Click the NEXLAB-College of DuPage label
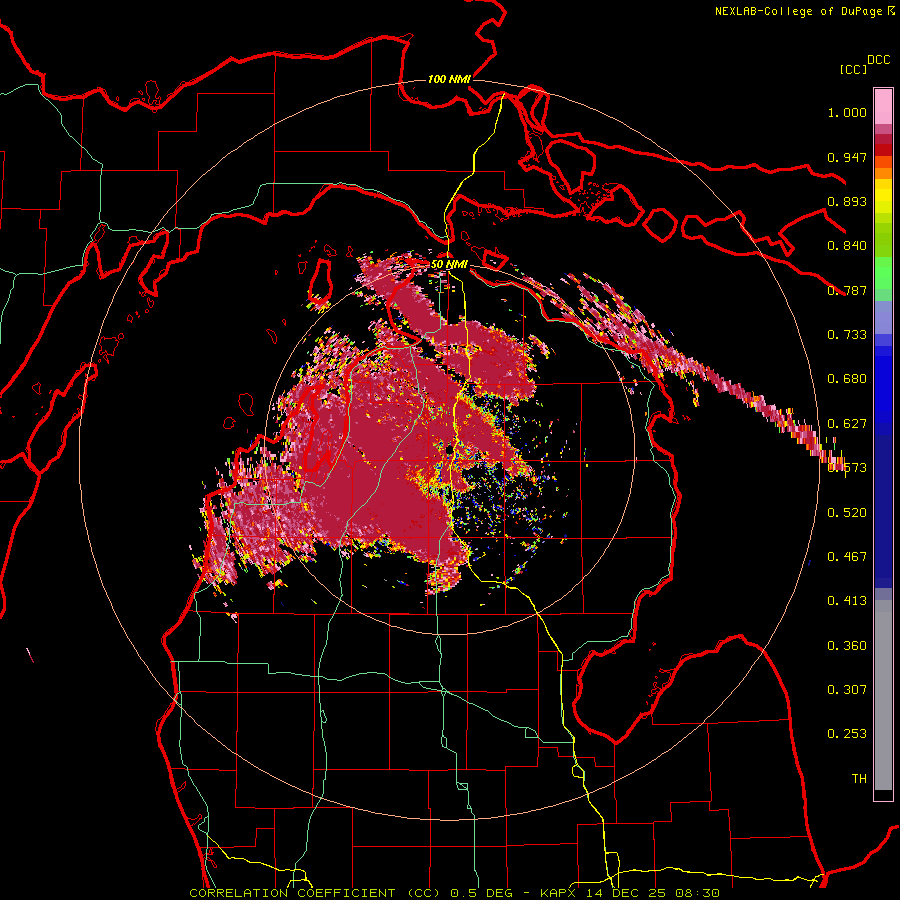This screenshot has width=900, height=900. point(798,11)
